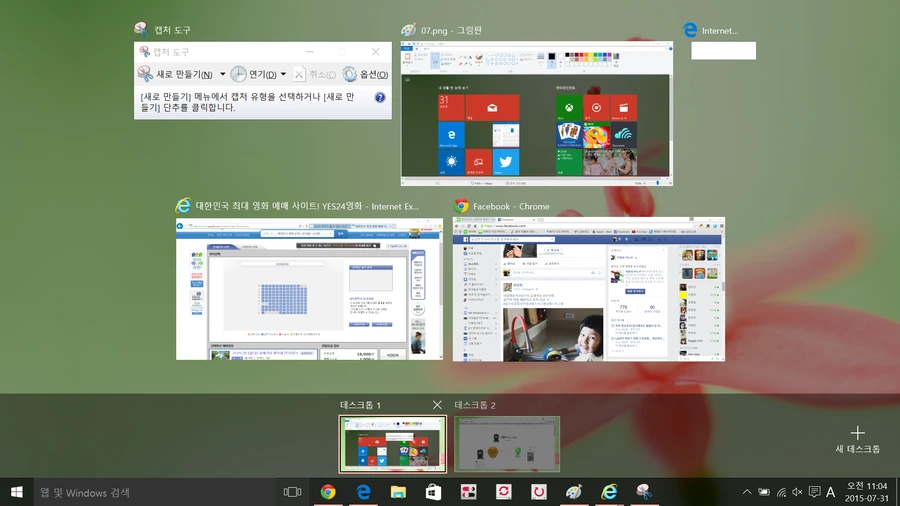Add a new desktop with 새 데스크톱
The image size is (900, 506).
(x=858, y=439)
